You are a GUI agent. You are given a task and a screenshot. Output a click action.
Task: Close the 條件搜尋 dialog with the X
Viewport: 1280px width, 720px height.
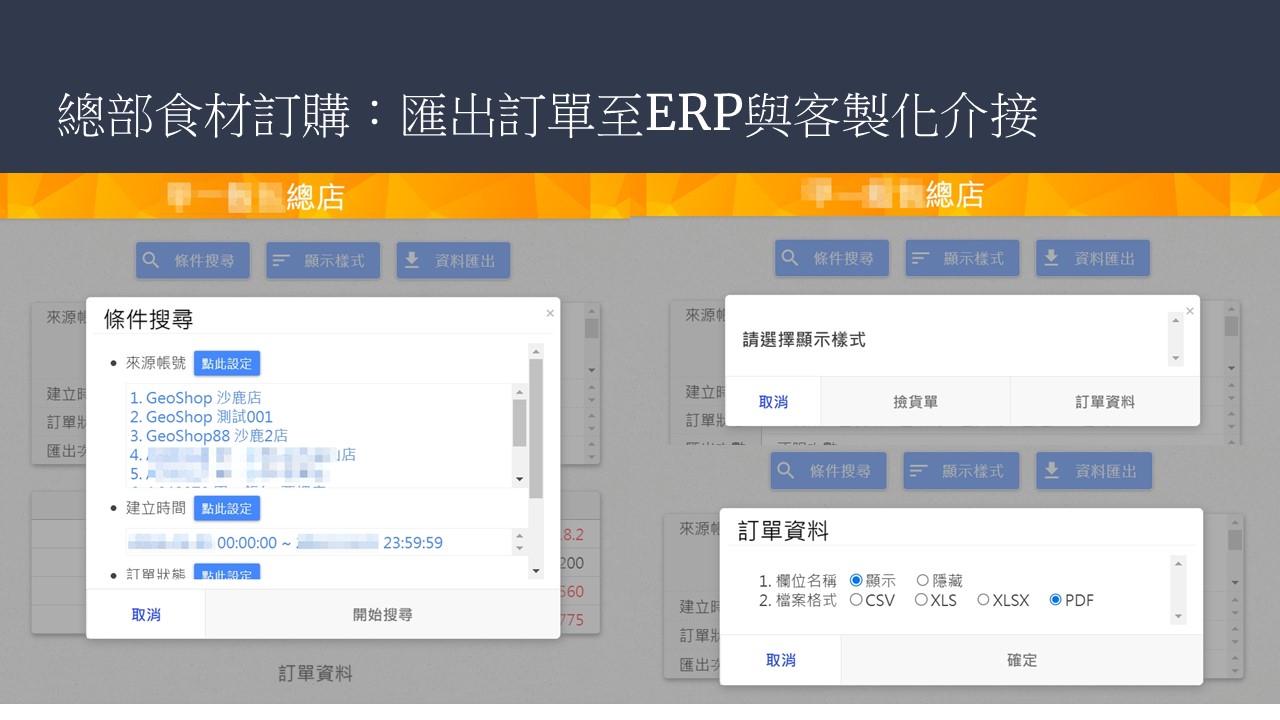pyautogui.click(x=549, y=313)
